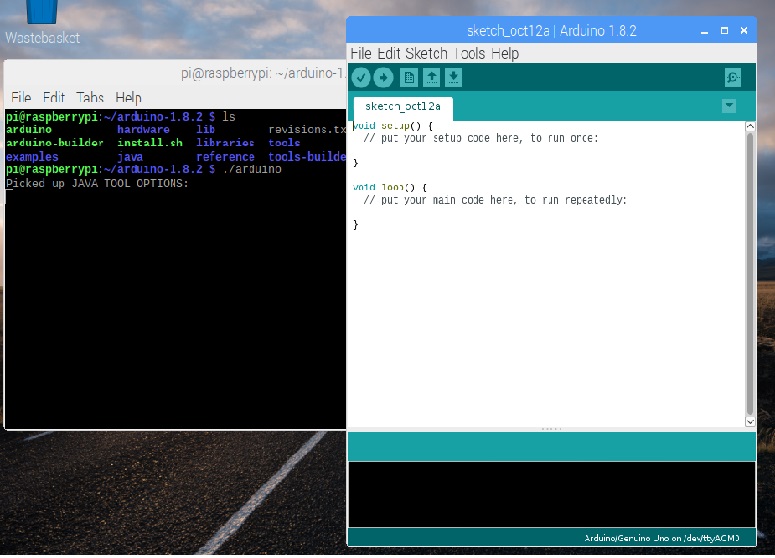Open the Serial Monitor magnifier icon
The height and width of the screenshot is (558, 775).
[x=732, y=78]
